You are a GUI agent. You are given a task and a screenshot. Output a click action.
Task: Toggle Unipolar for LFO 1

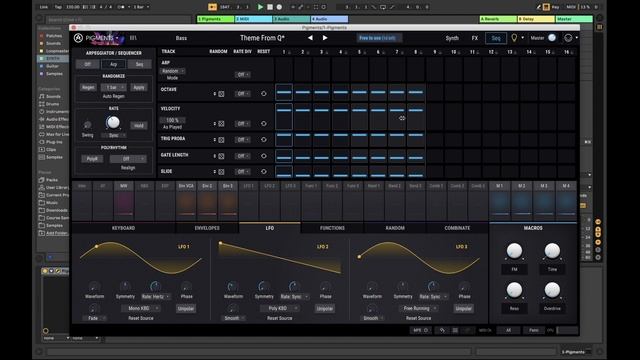(186, 309)
